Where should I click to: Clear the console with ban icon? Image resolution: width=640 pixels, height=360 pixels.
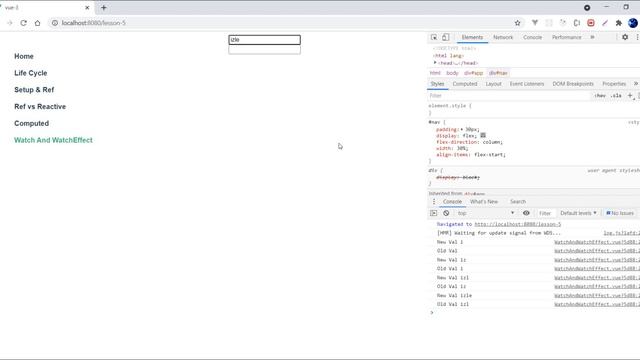coord(446,213)
